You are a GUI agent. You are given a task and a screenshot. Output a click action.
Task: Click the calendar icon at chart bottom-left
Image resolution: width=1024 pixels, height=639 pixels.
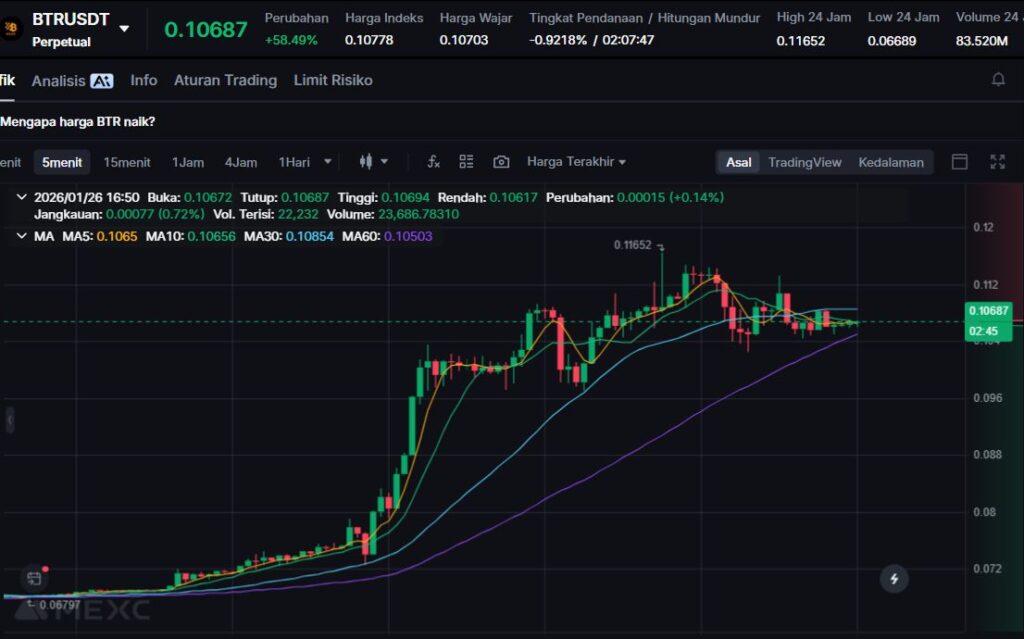[x=34, y=578]
